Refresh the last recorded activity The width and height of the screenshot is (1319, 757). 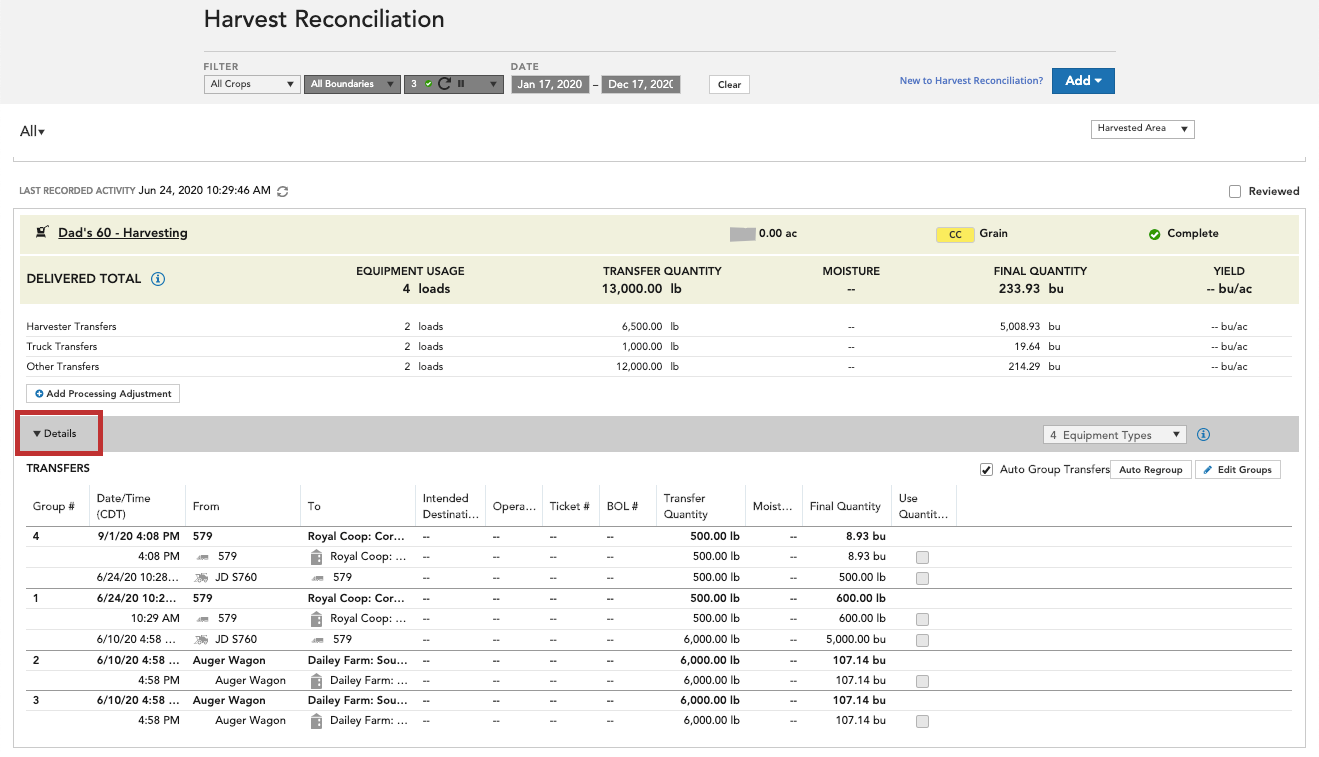[283, 191]
